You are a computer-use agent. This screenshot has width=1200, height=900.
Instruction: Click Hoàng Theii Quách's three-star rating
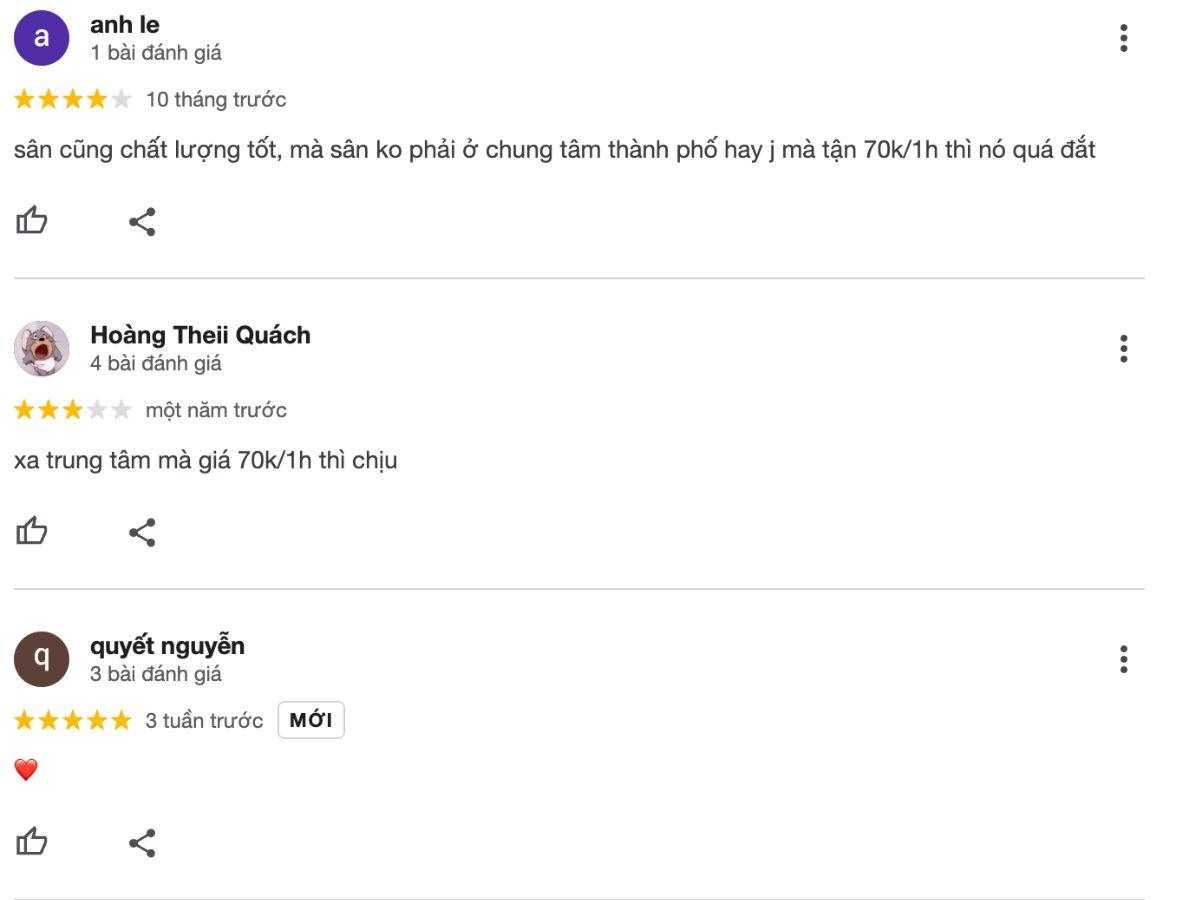tap(72, 410)
